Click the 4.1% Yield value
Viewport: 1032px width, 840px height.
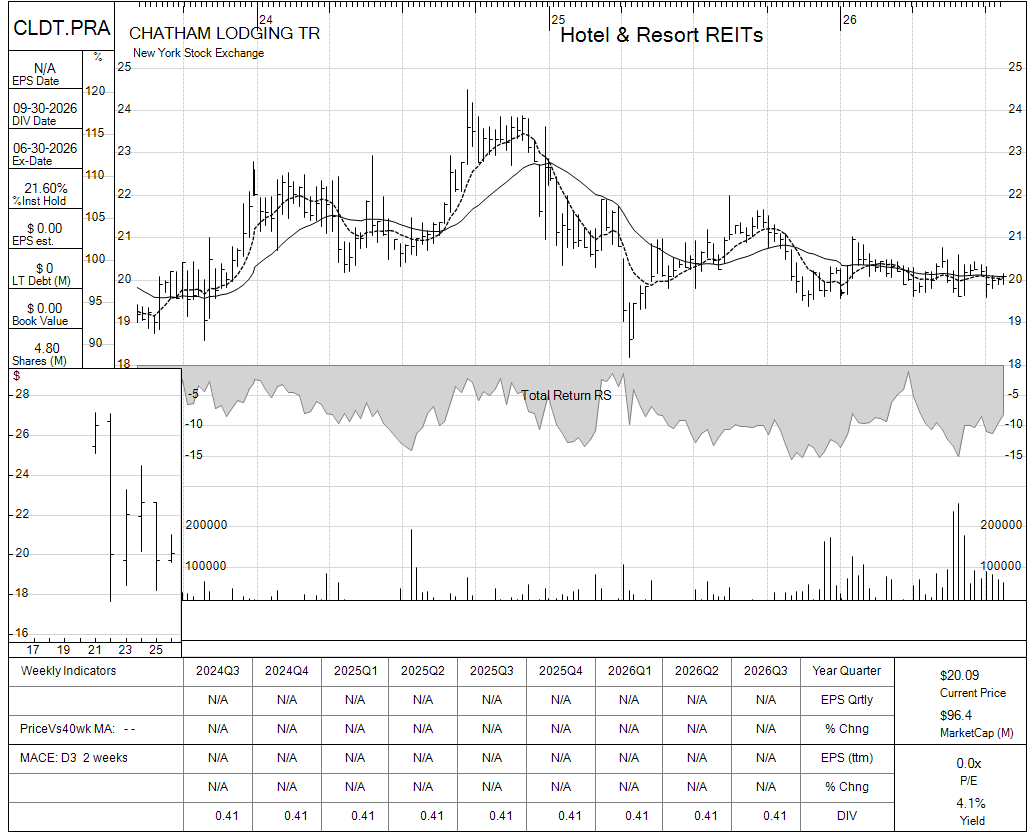[x=970, y=803]
